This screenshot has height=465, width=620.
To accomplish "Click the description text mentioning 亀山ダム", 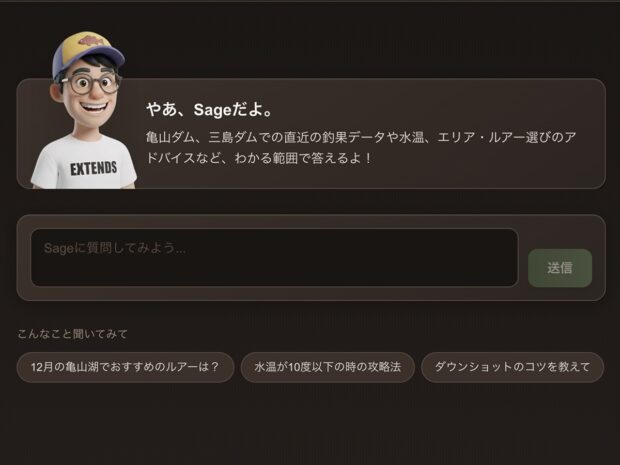I will tap(361, 137).
